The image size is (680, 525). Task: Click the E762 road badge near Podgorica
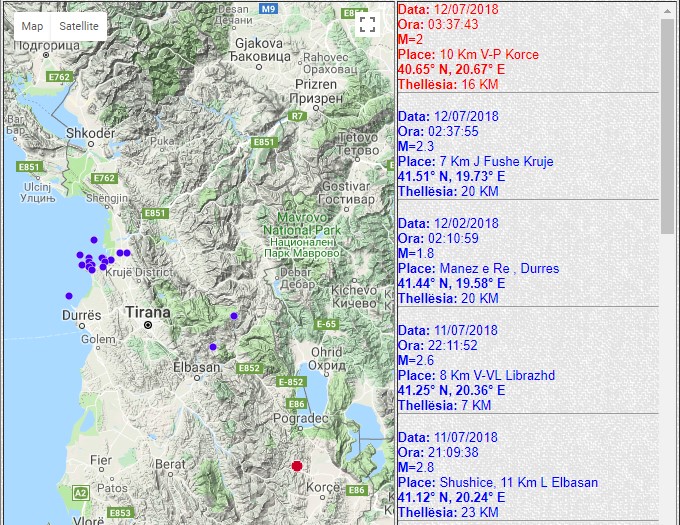[59, 77]
